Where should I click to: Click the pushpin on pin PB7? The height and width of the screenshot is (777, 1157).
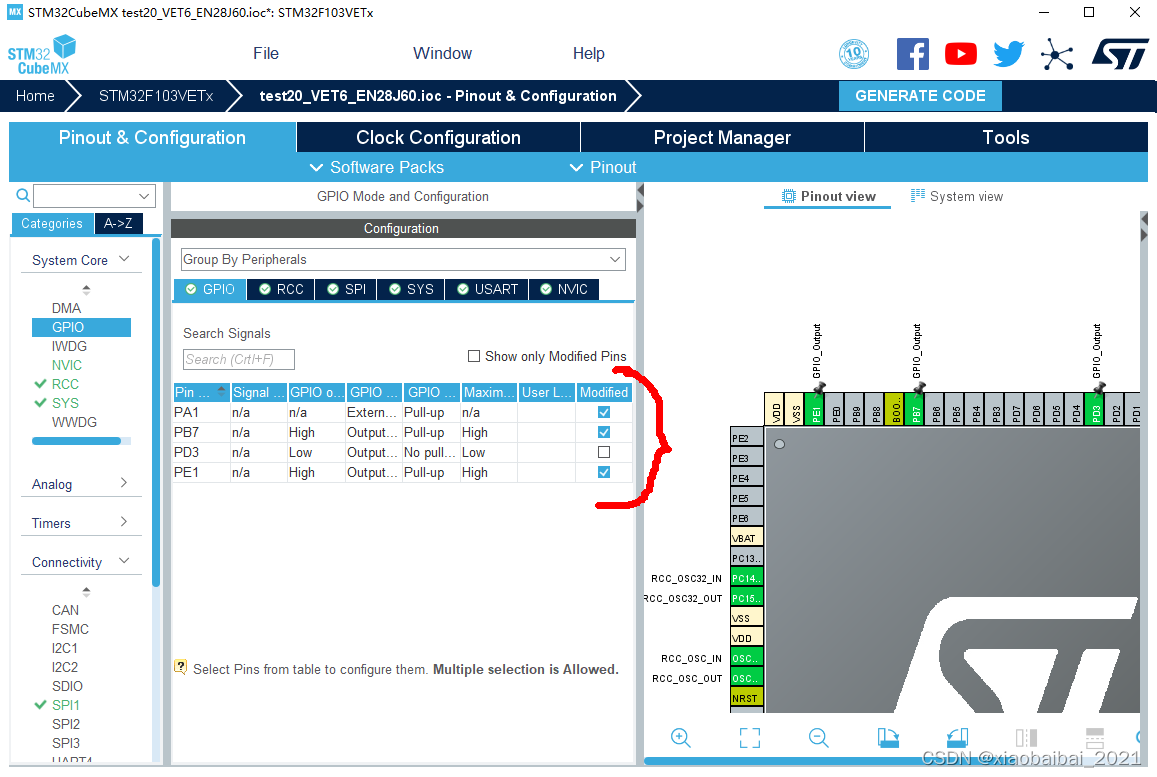[919, 388]
